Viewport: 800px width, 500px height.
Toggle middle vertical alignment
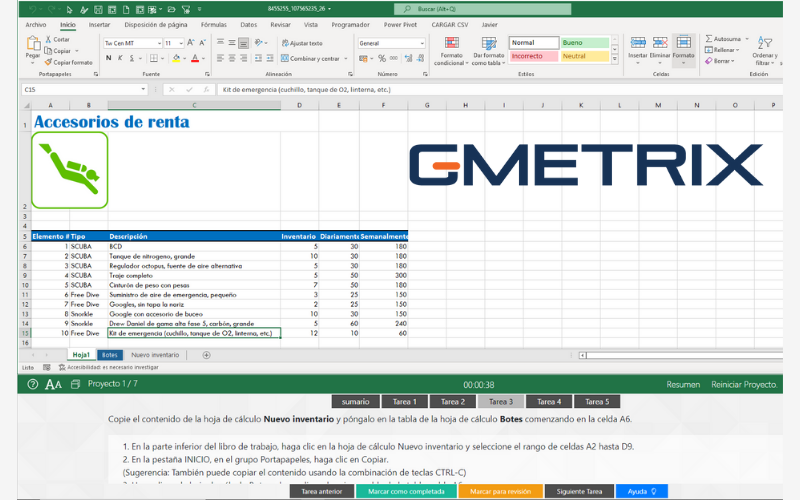tap(232, 43)
